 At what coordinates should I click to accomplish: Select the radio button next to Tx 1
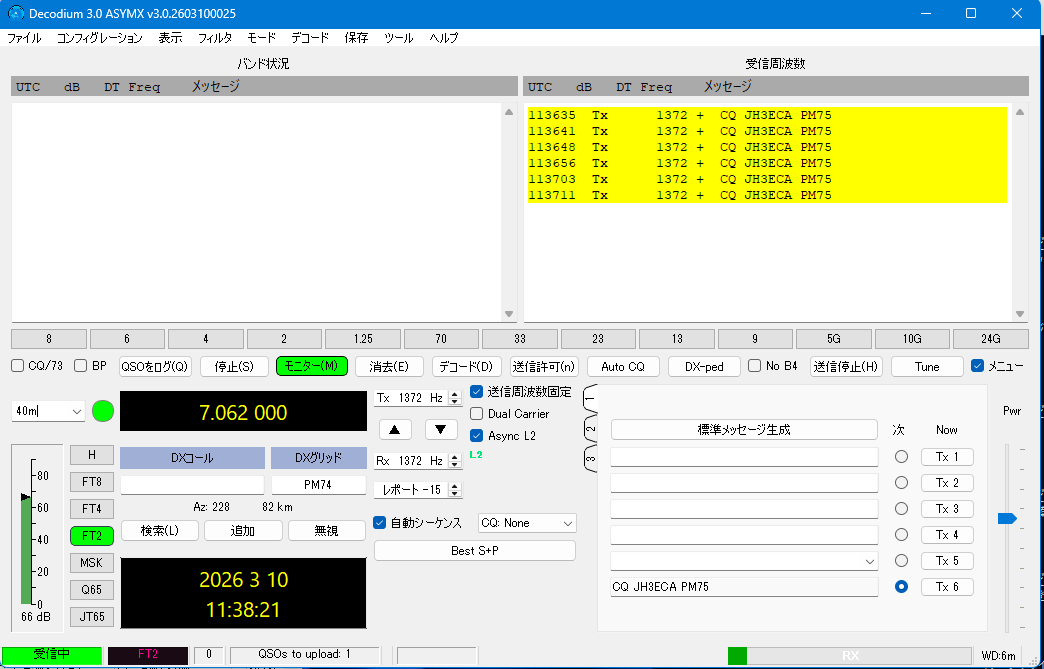[x=901, y=457]
